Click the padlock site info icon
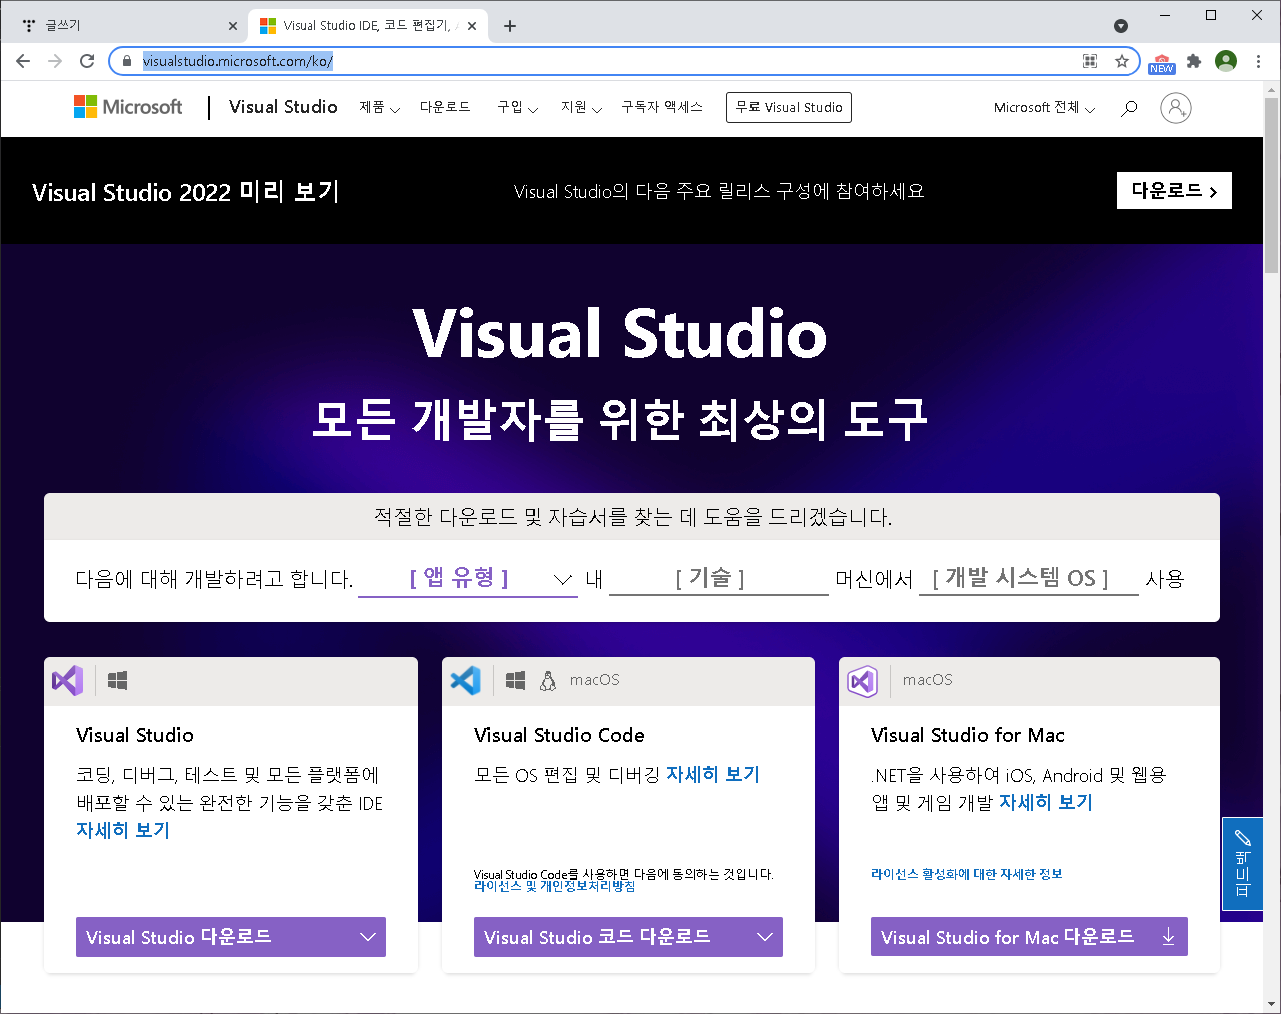This screenshot has height=1014, width=1281. 126,61
